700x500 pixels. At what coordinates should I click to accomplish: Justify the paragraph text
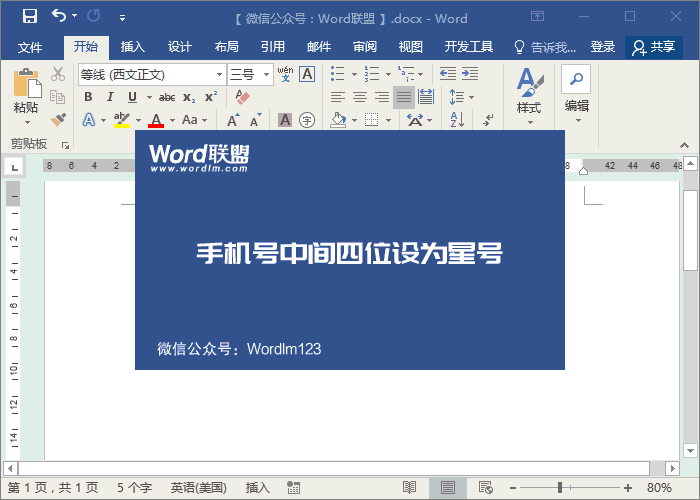coord(404,97)
